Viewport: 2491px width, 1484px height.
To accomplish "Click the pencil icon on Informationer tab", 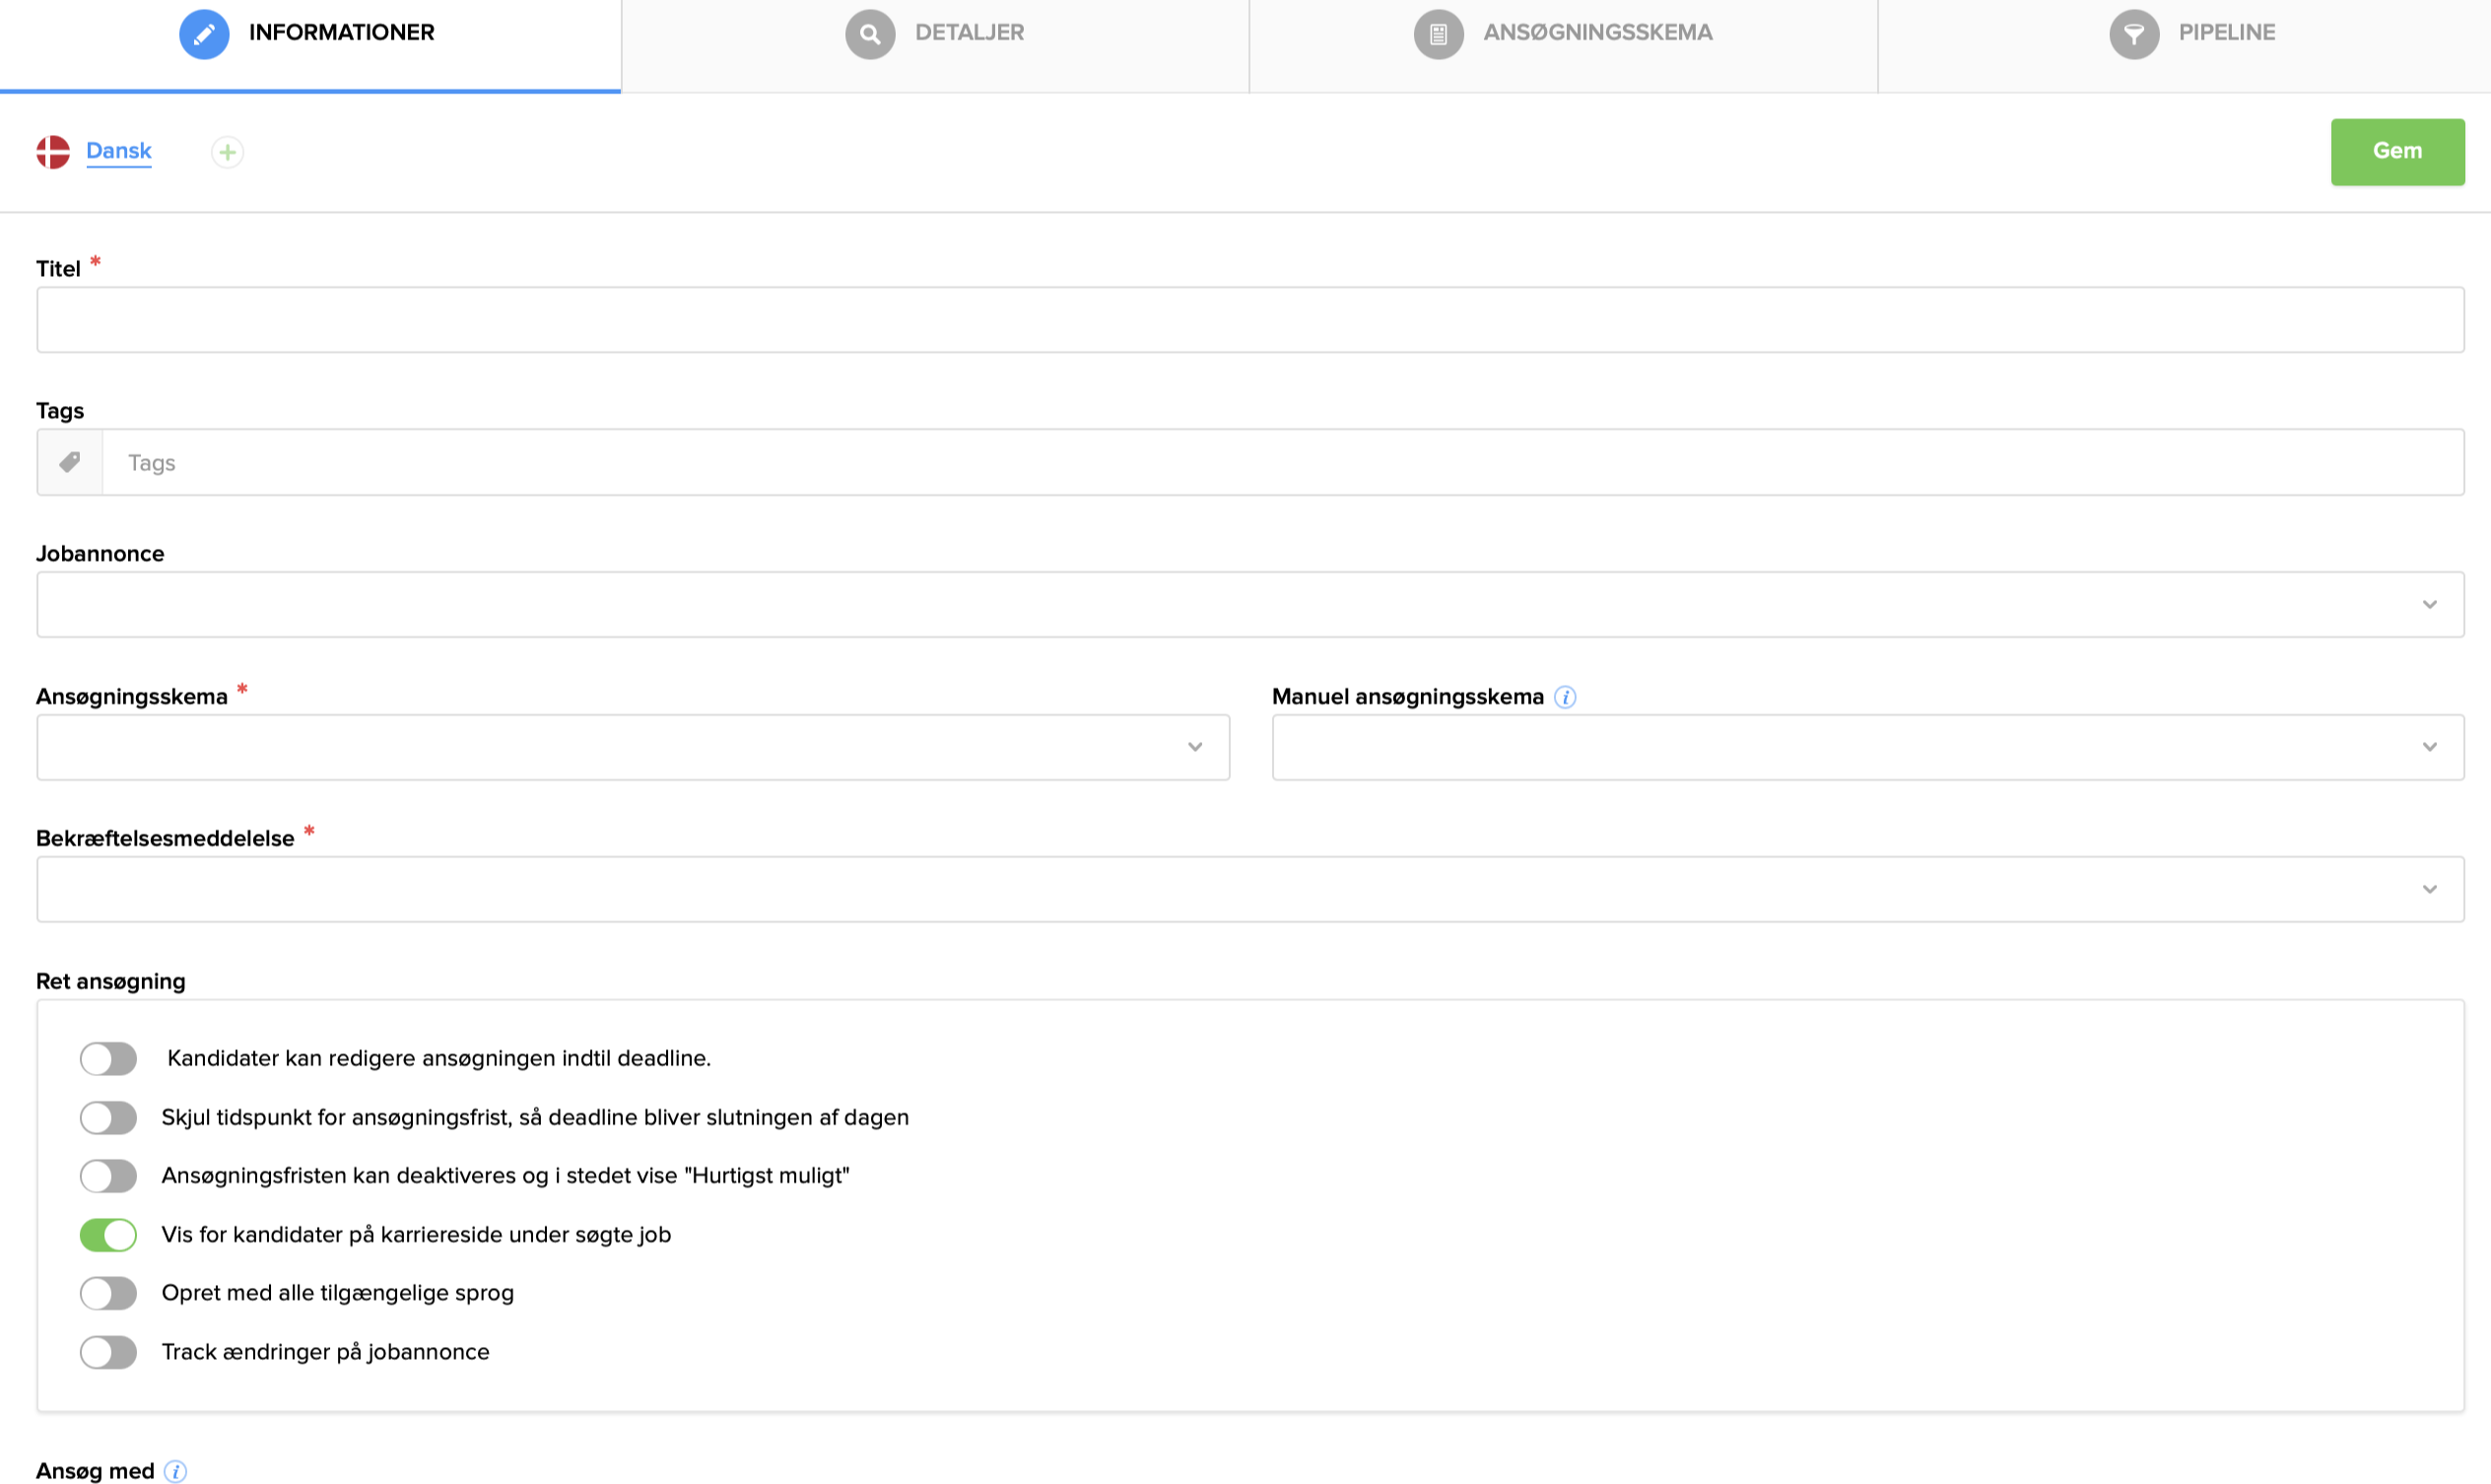I will [x=205, y=33].
